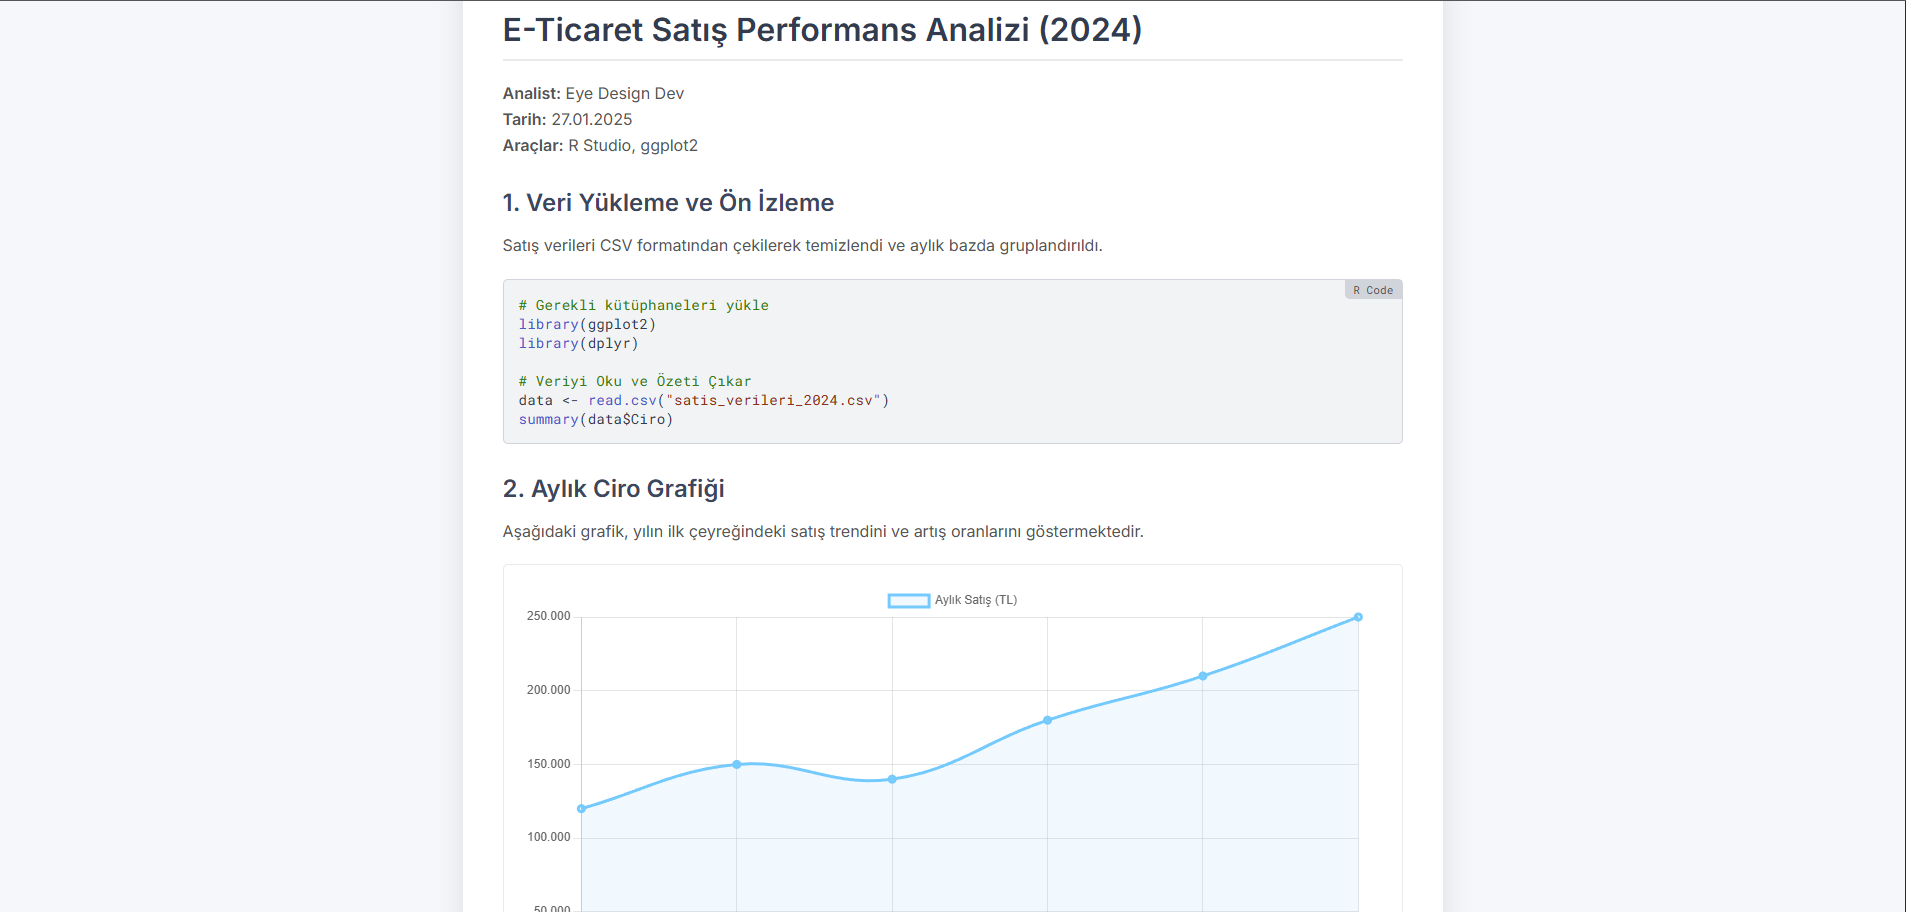Click the second data point at 150.000
Image resolution: width=1906 pixels, height=912 pixels.
(x=737, y=764)
